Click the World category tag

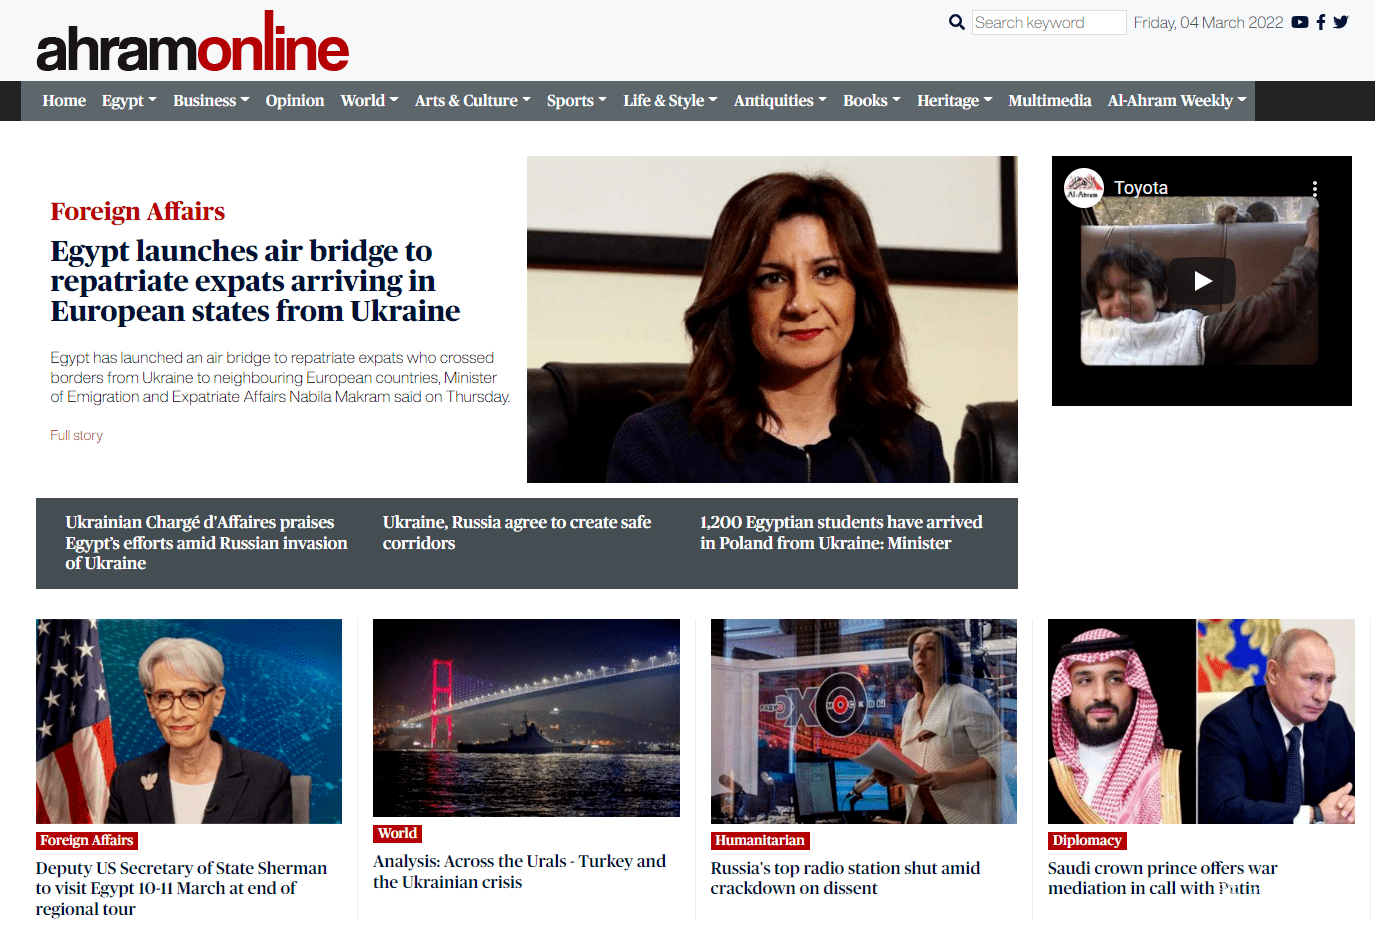click(x=397, y=834)
